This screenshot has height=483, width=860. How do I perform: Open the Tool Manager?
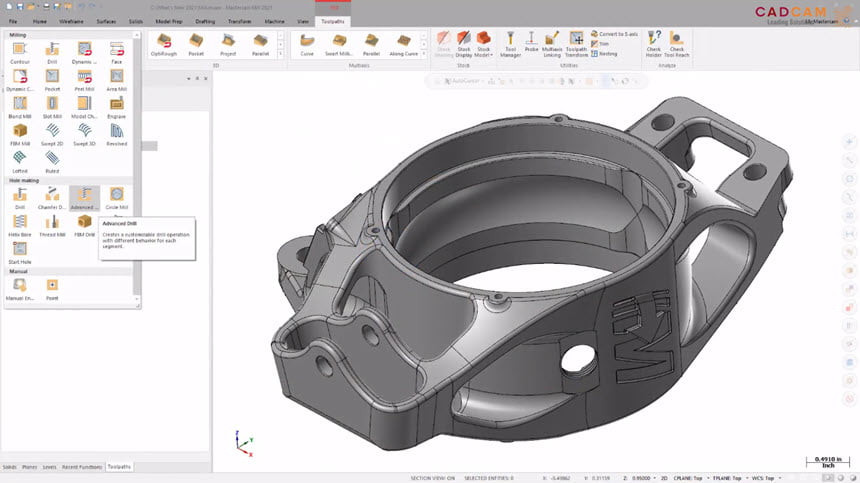510,44
